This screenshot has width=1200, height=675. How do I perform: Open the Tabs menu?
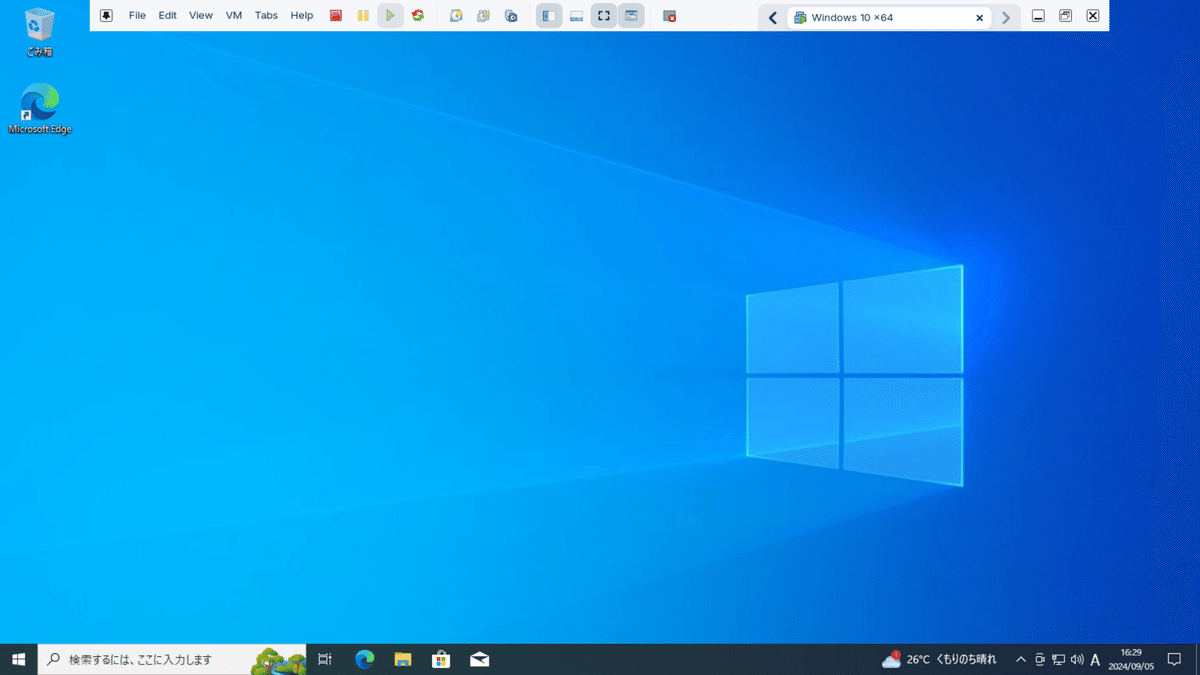(x=266, y=16)
